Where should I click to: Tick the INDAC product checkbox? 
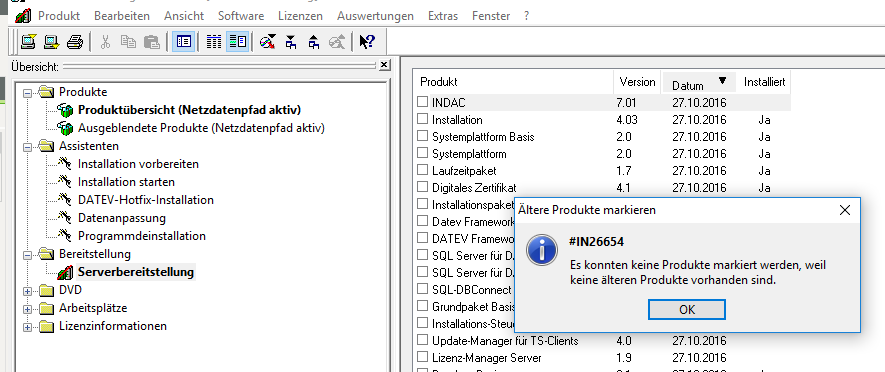[423, 102]
